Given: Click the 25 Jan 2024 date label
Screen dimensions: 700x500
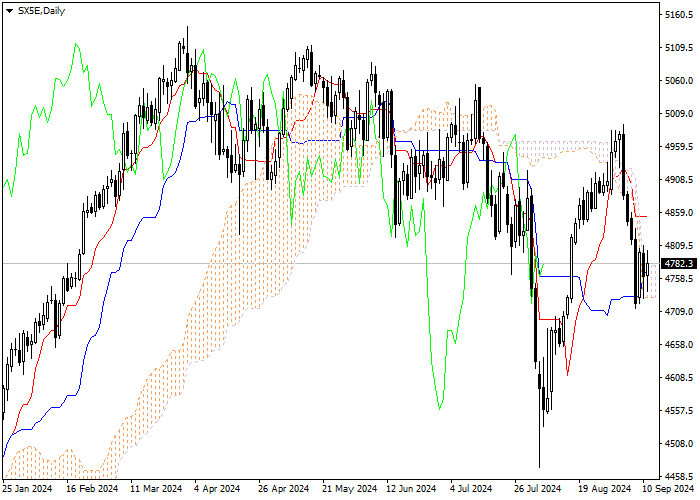Looking at the screenshot, I should tap(28, 489).
